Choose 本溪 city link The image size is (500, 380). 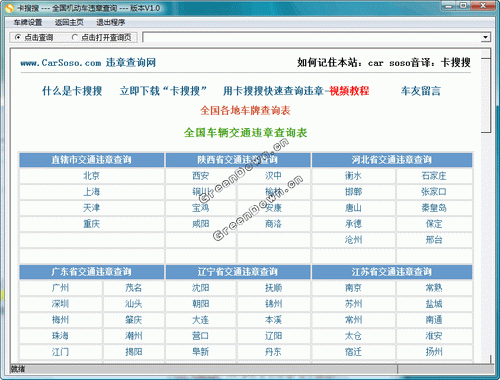pyautogui.click(x=273, y=320)
